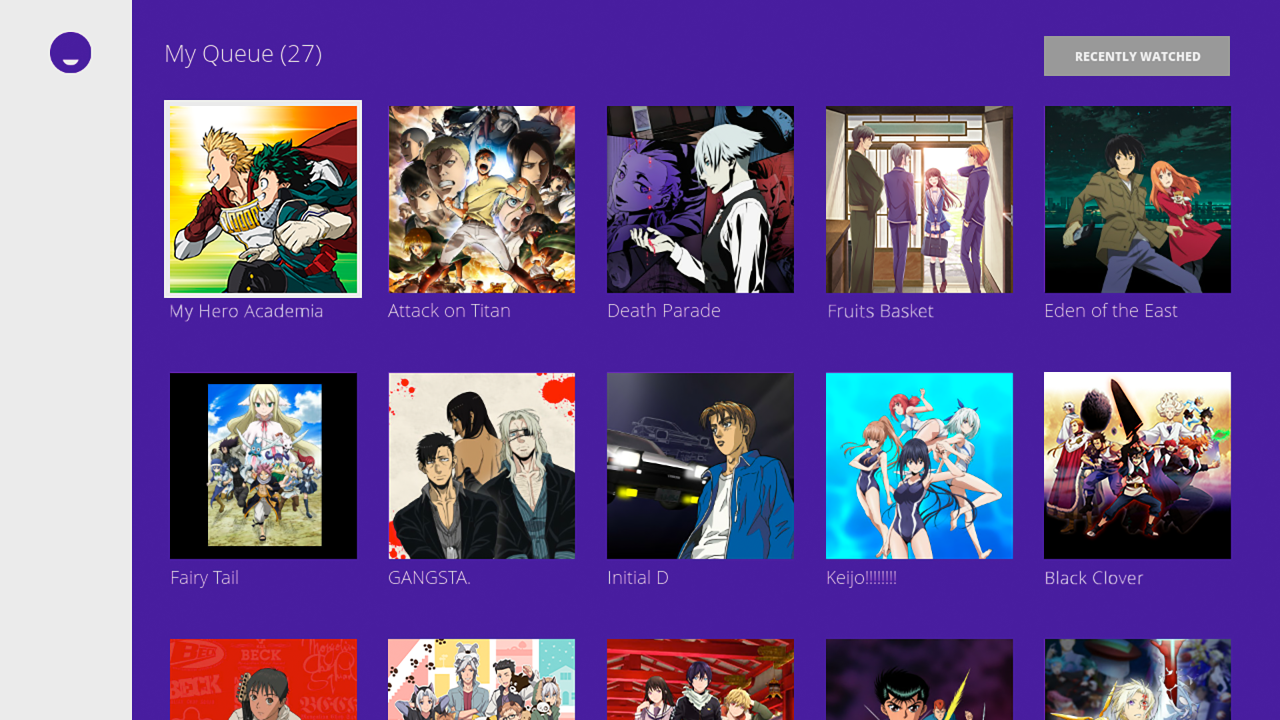Select the "Eden of the East" title
Screen dimensions: 1280x720
(1111, 311)
